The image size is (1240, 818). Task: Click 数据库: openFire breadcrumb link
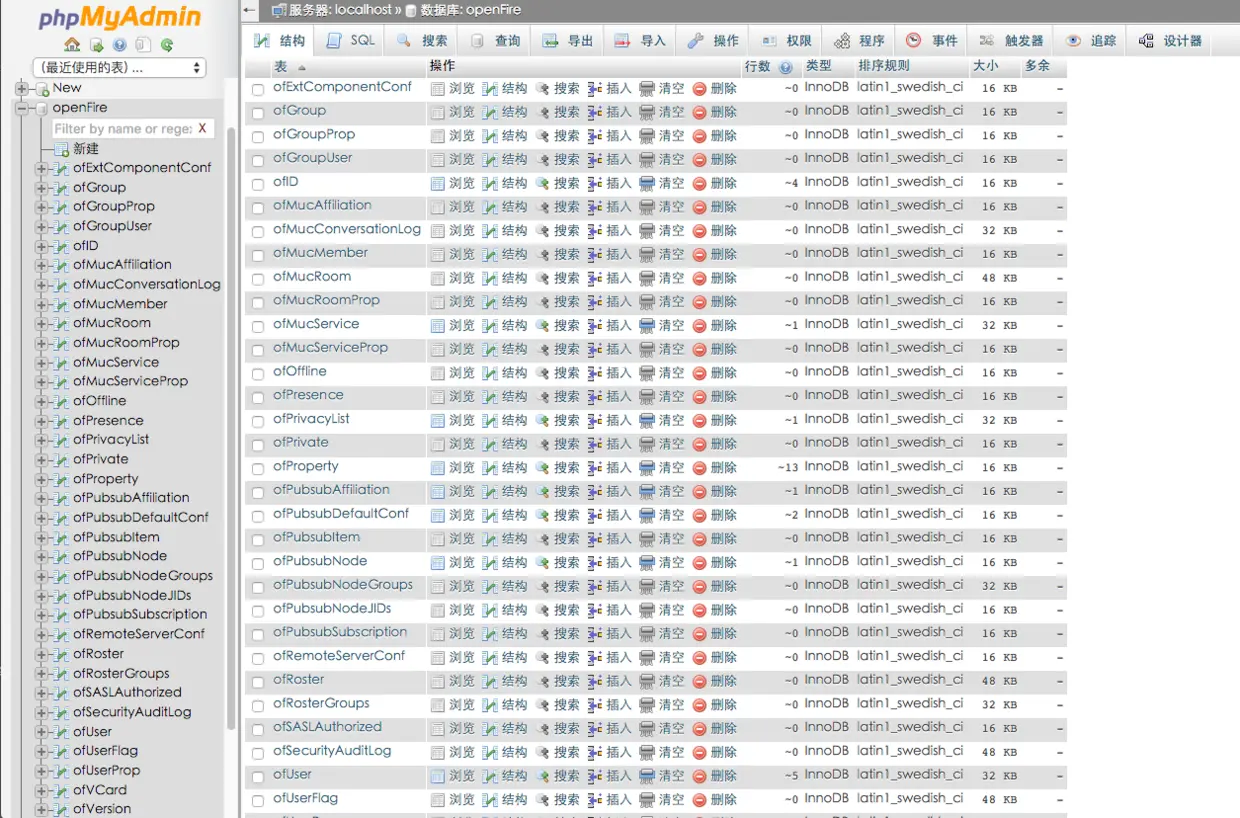click(x=470, y=10)
